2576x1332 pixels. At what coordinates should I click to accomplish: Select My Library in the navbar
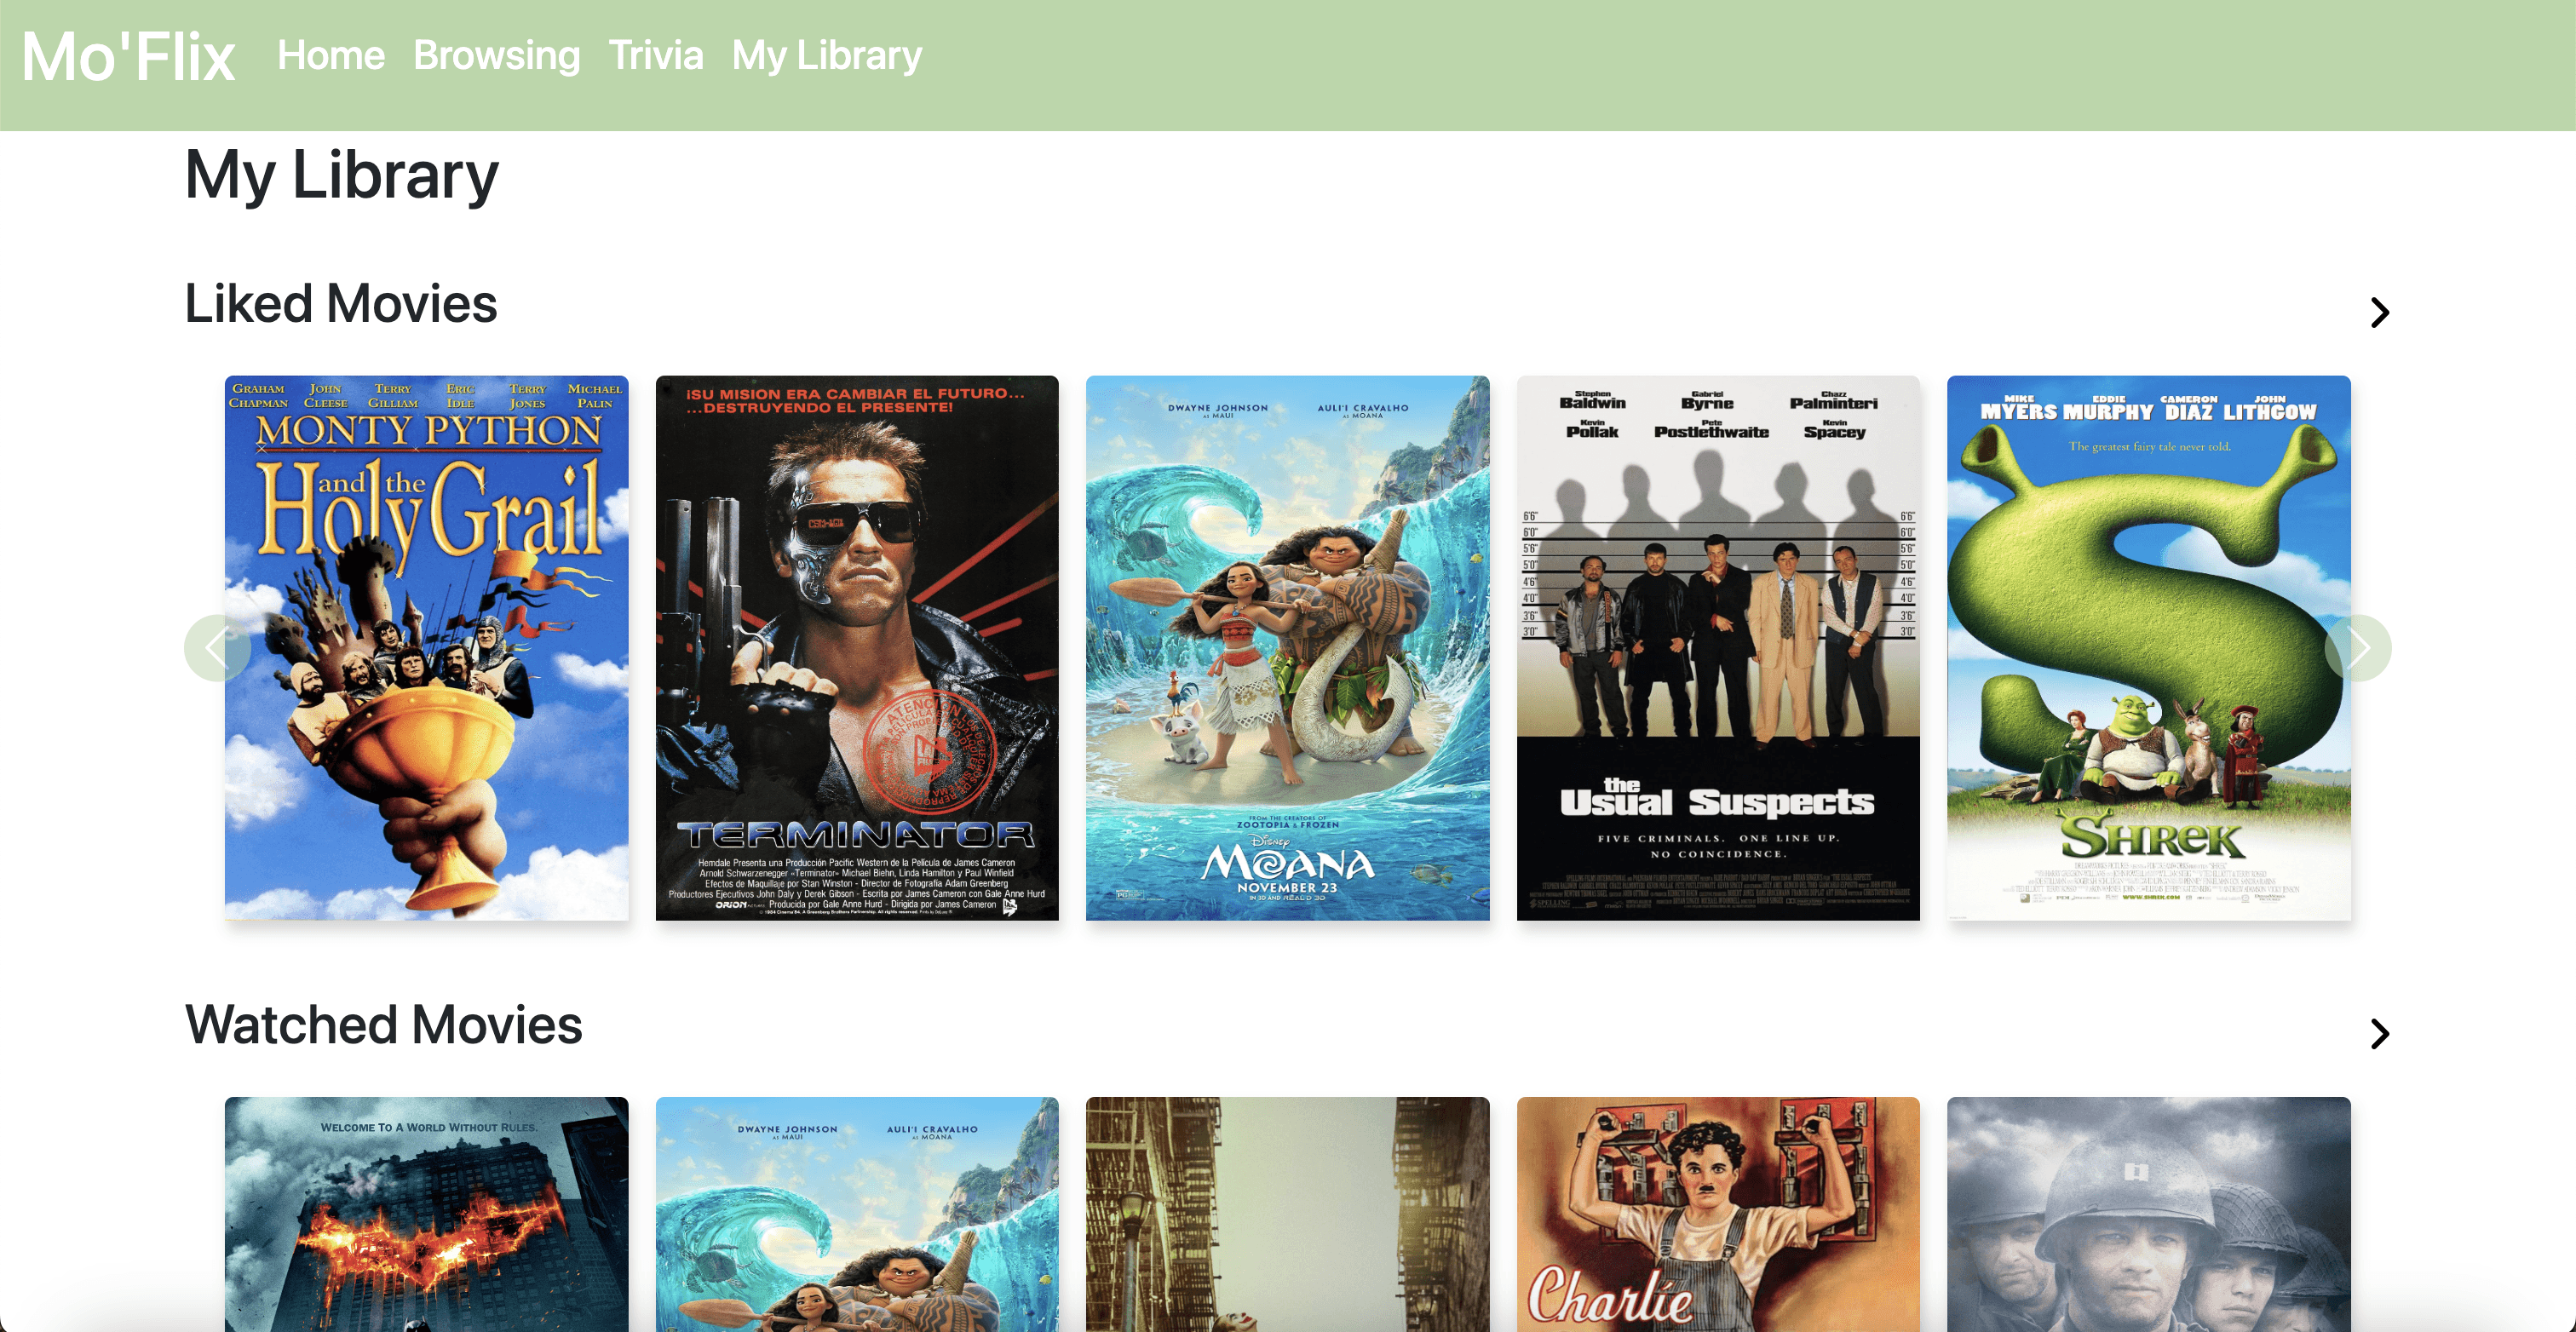point(827,55)
